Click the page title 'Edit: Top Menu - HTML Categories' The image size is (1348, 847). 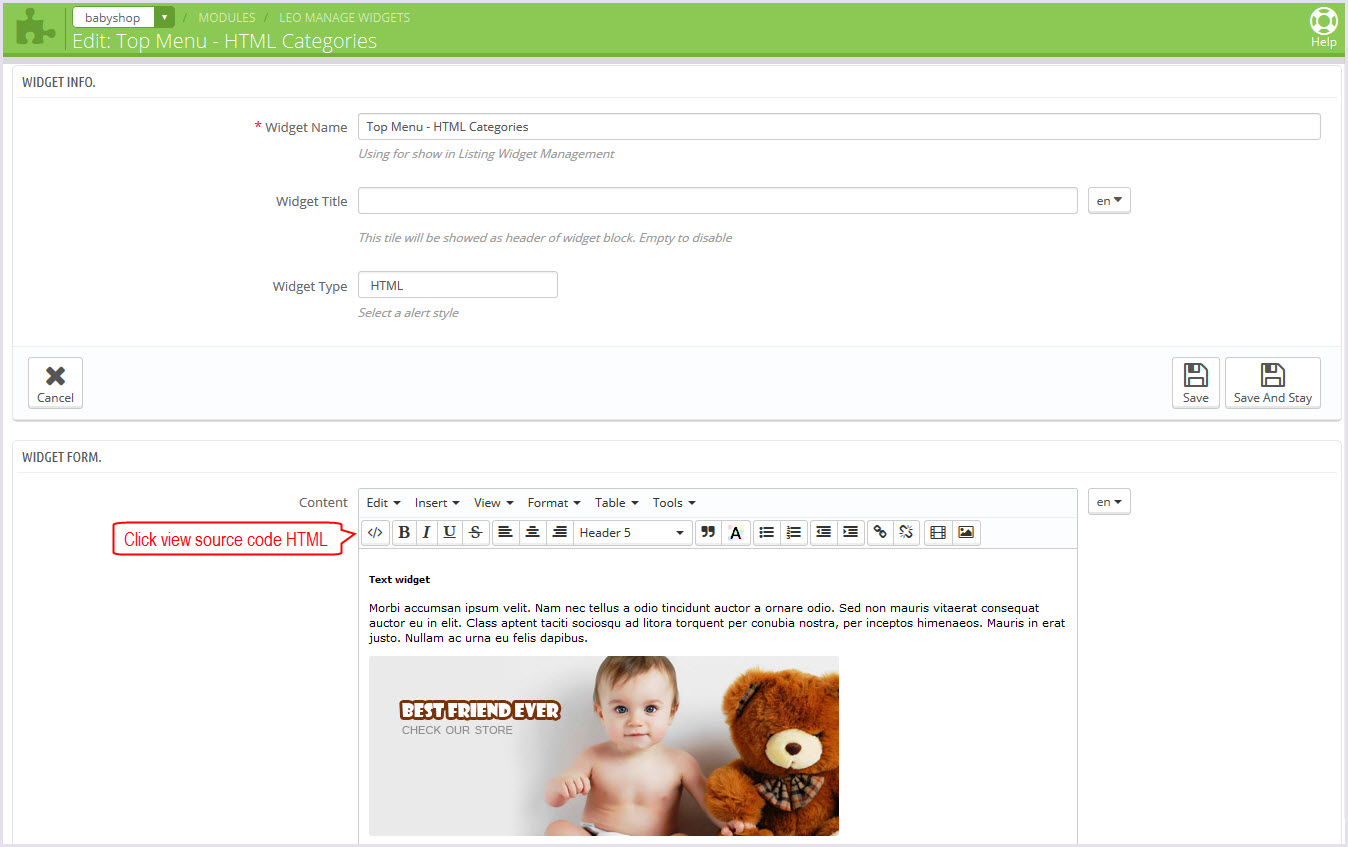(225, 41)
